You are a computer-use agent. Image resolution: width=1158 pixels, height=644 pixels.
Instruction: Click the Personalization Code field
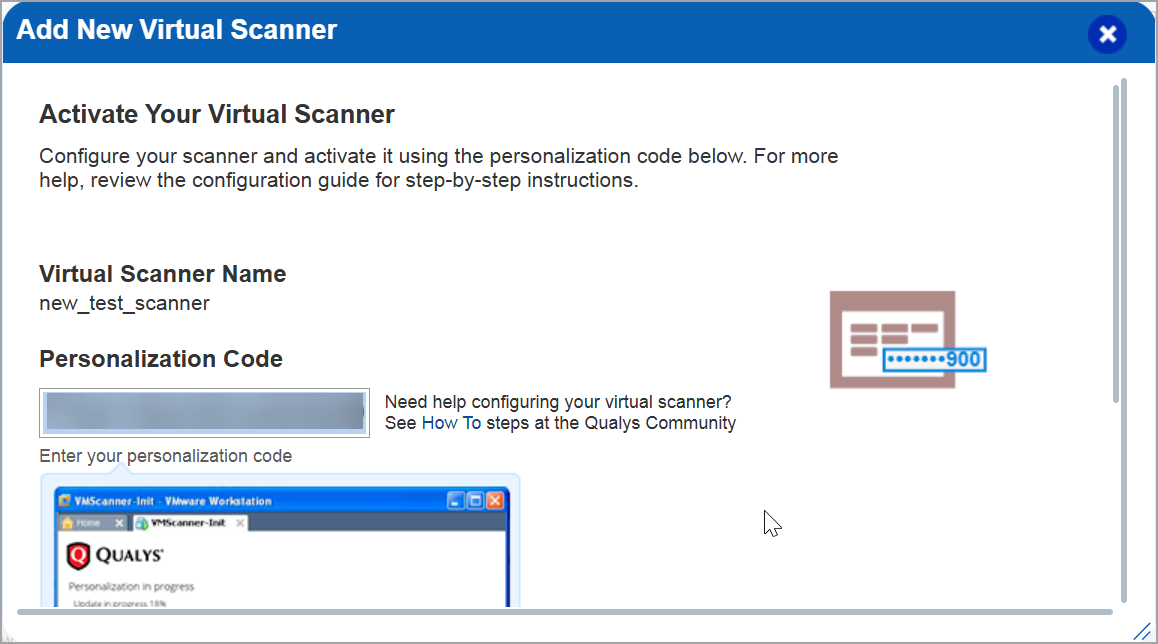205,413
